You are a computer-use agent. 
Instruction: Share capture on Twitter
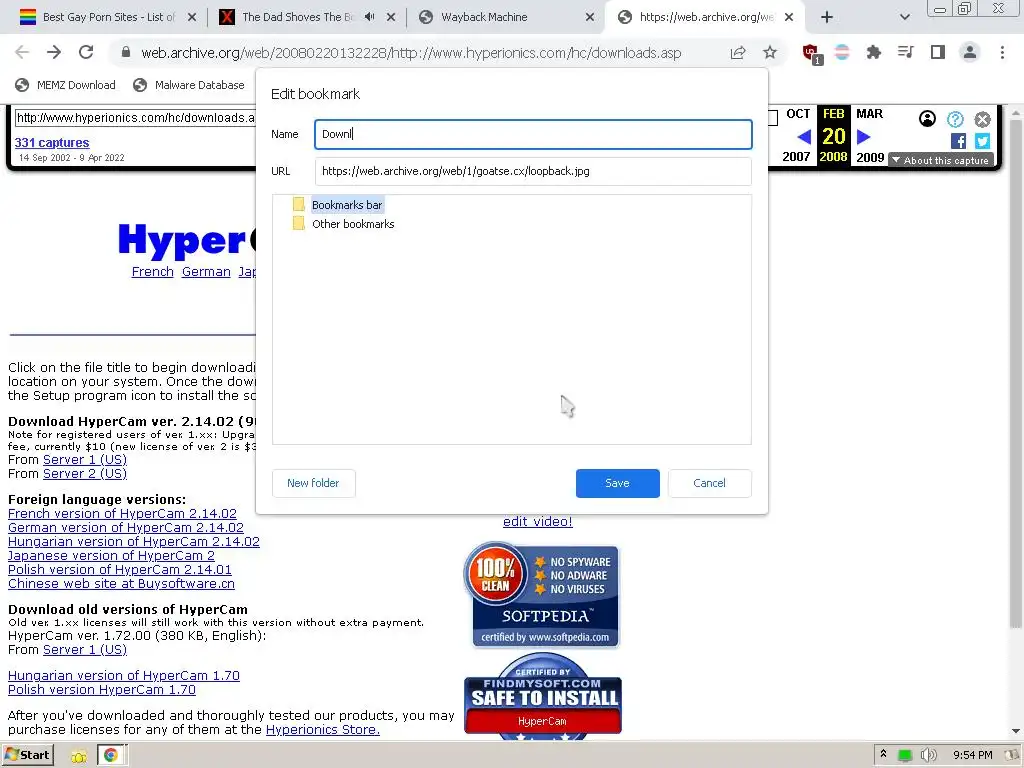[x=982, y=140]
